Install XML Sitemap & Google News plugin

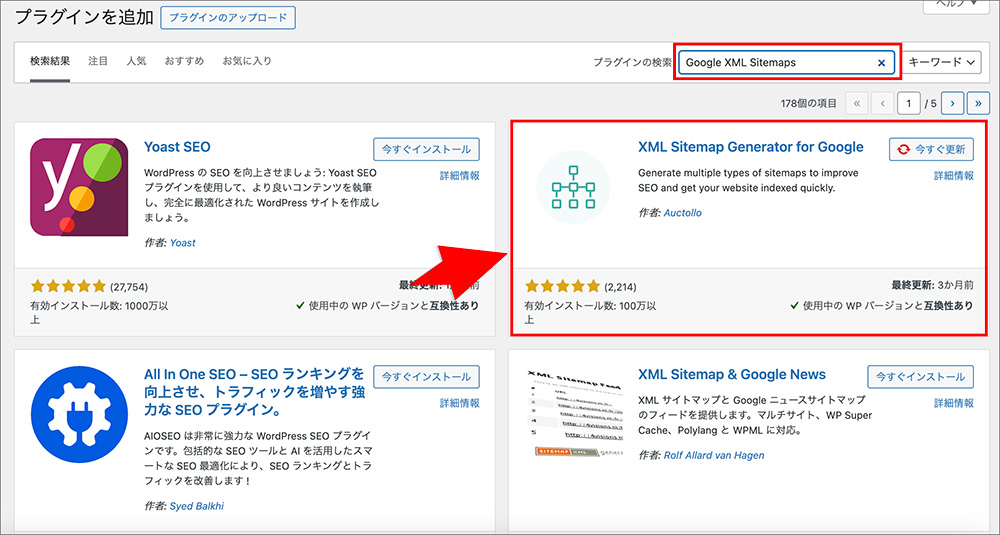pos(920,377)
